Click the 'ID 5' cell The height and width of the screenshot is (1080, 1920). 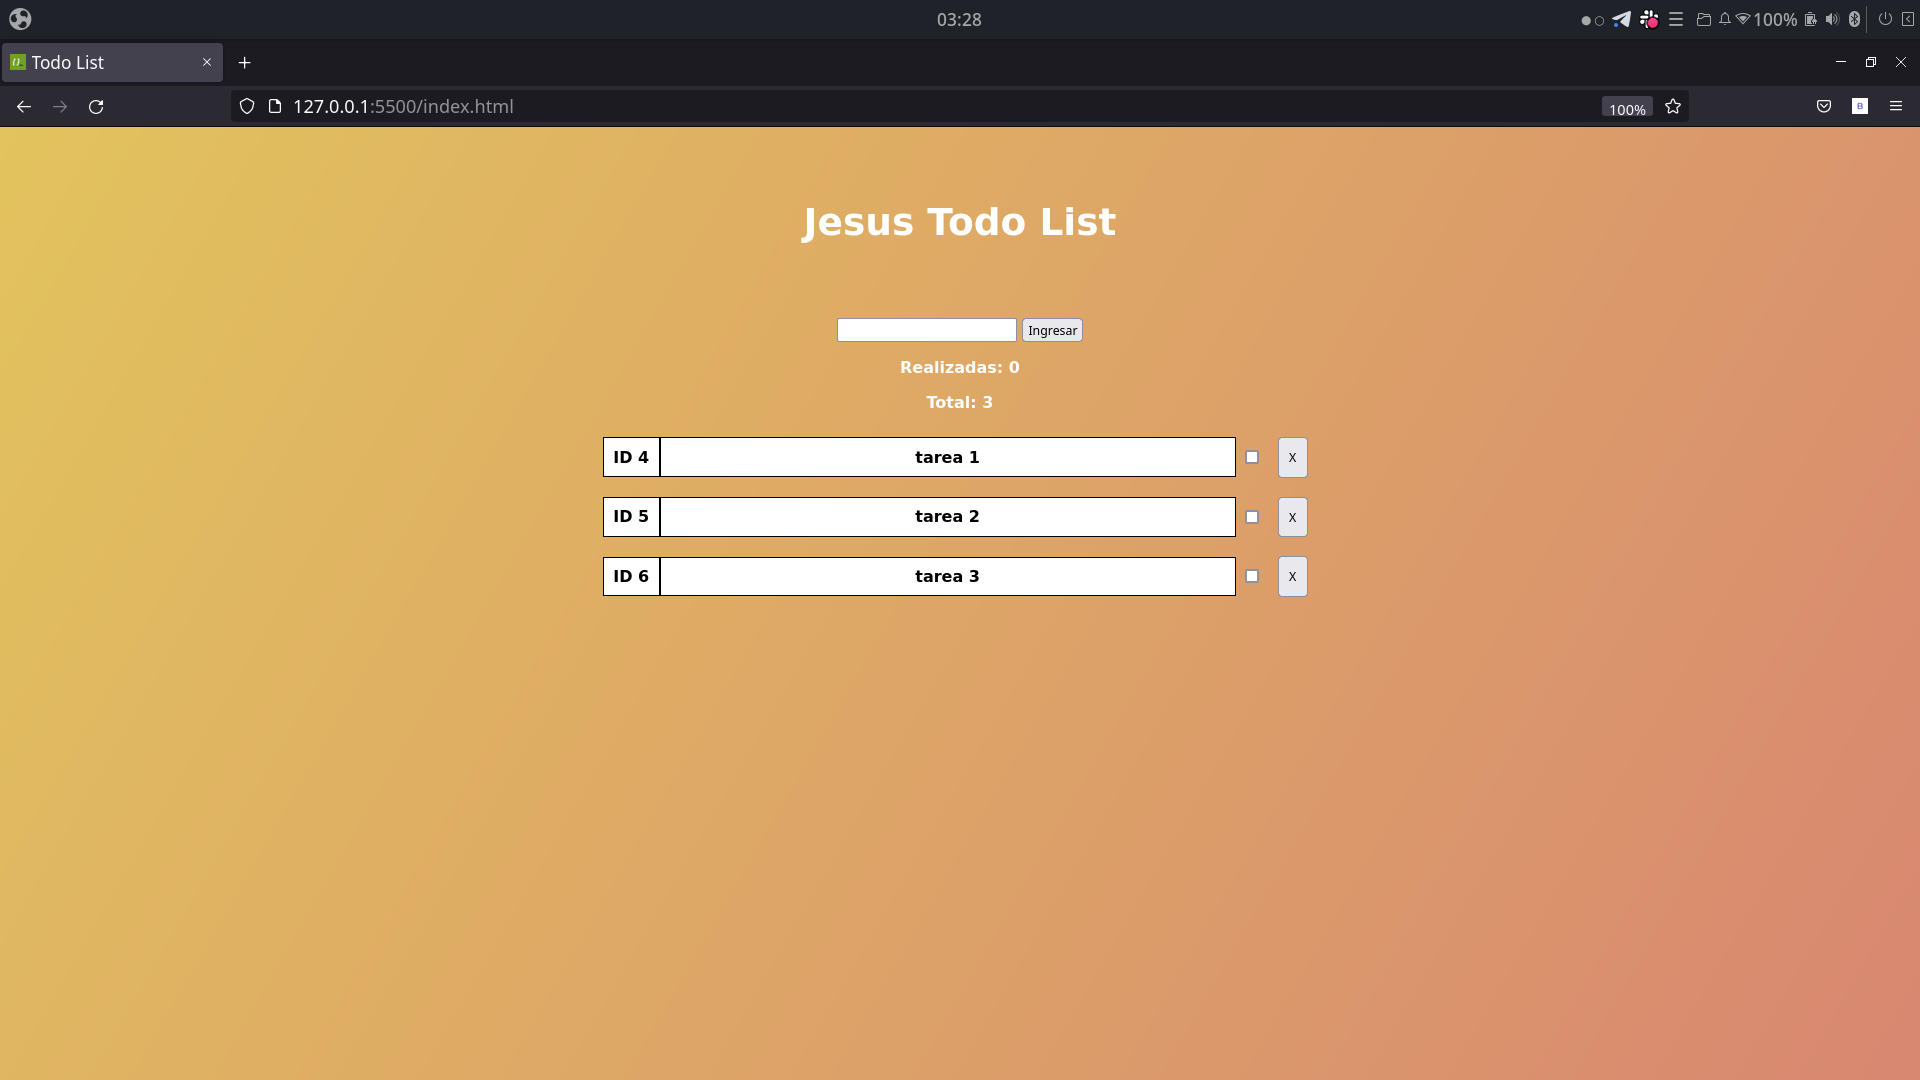click(x=631, y=517)
